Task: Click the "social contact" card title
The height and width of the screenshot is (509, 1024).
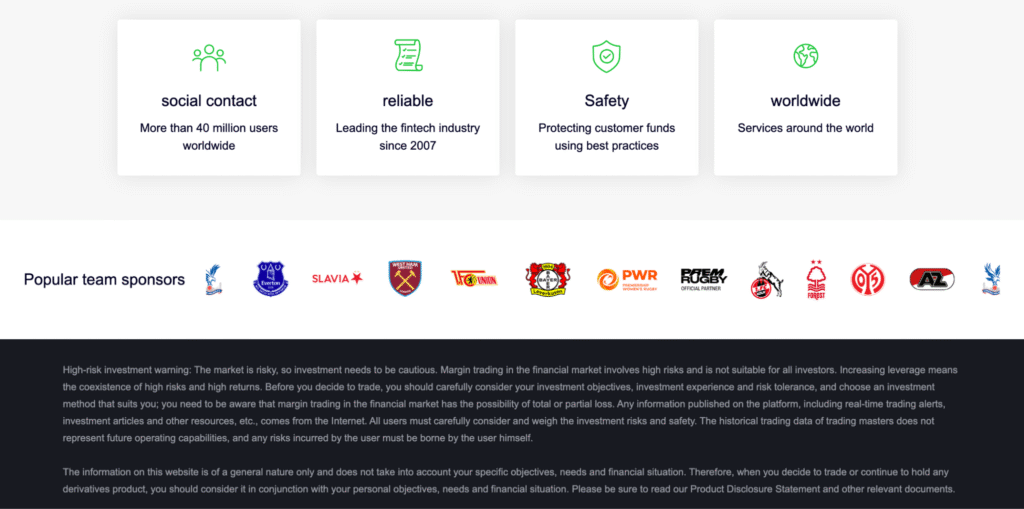Action: 209,101
